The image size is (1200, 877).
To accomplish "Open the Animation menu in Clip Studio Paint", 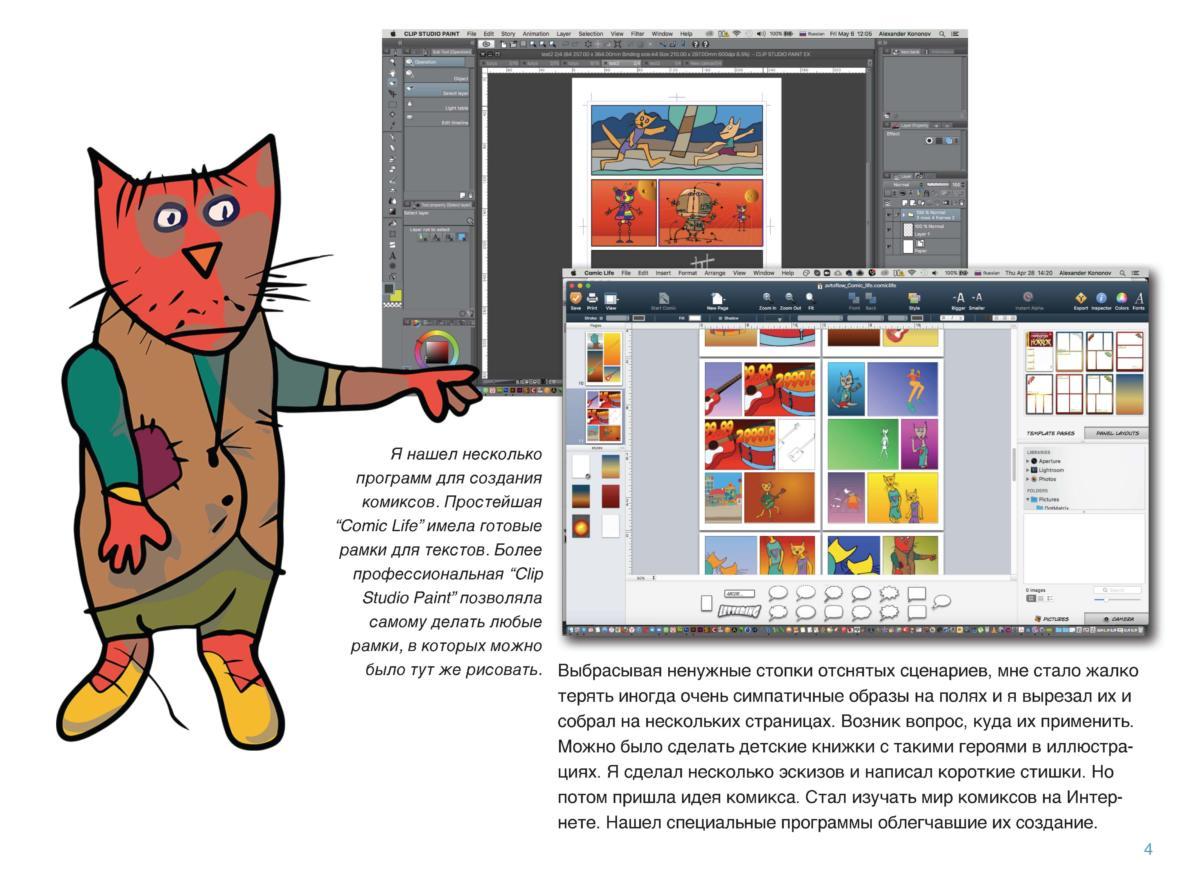I will tap(535, 33).
